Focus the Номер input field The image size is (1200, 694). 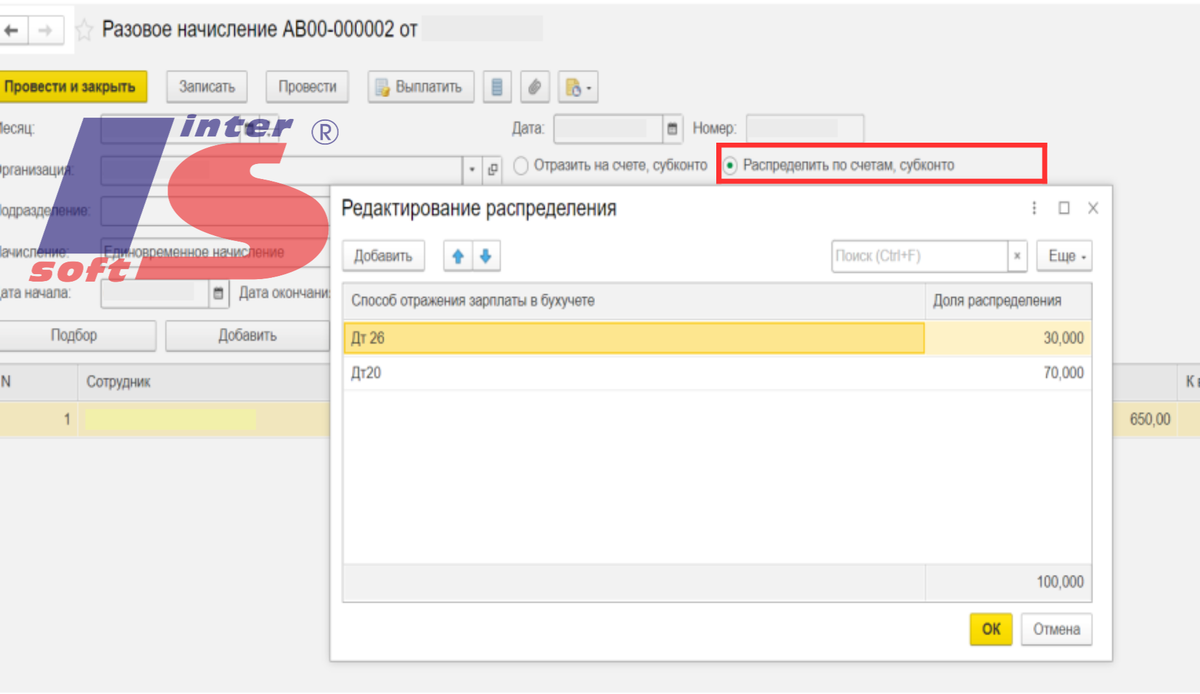[805, 129]
